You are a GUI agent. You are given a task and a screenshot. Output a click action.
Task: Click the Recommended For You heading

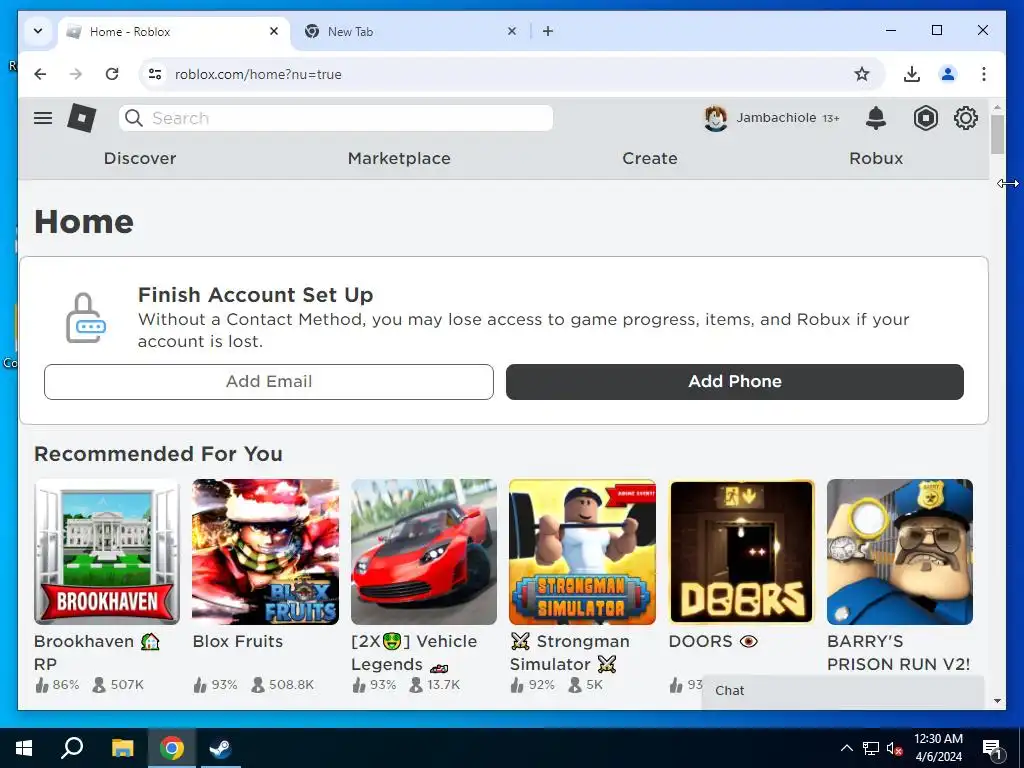[x=158, y=454]
